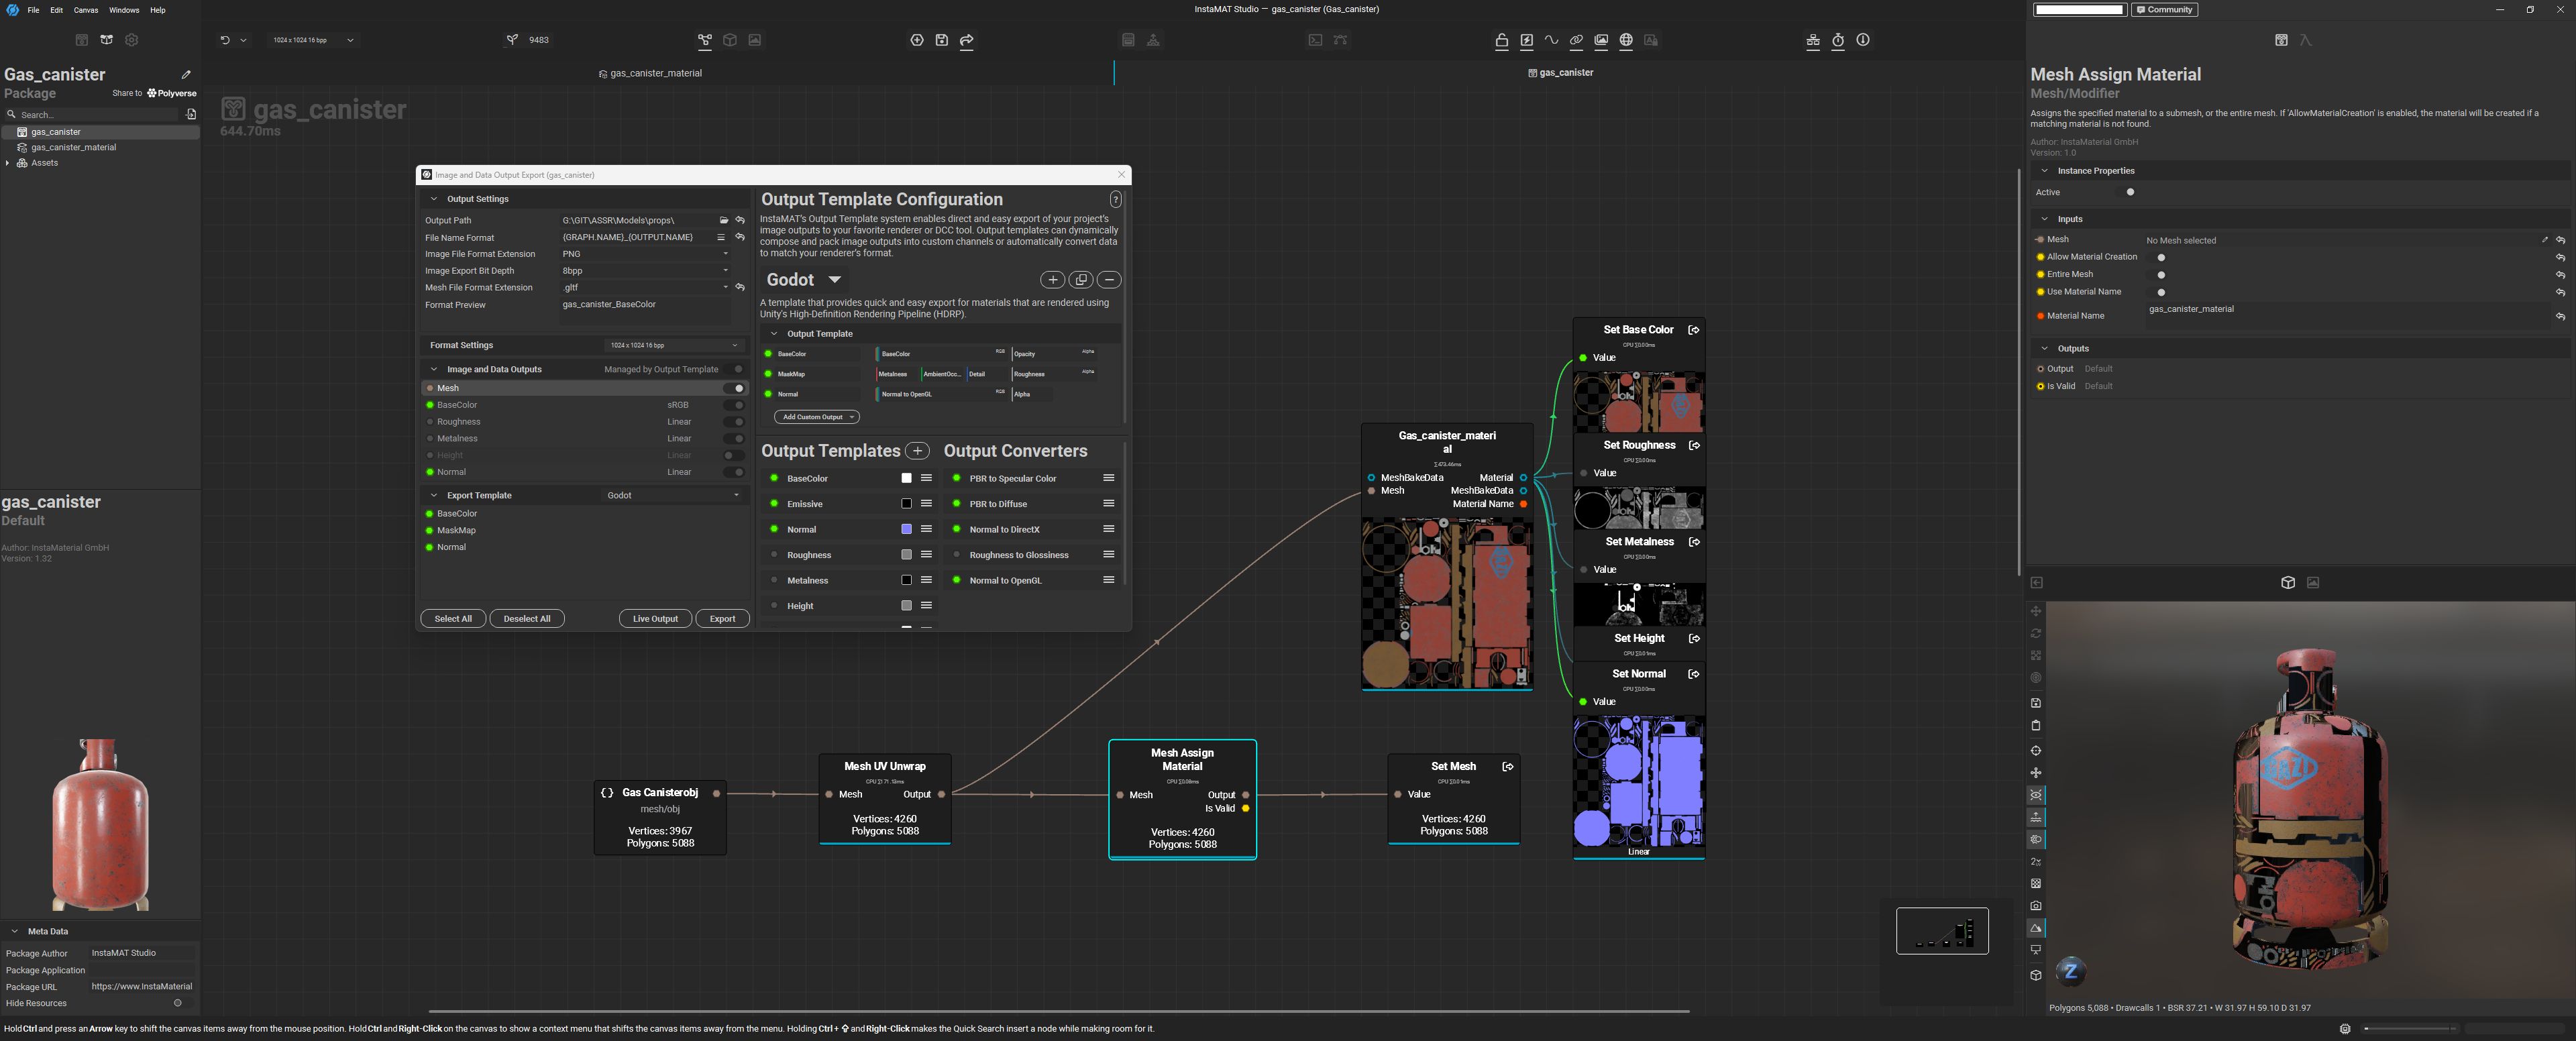
Task: Click the Normal template purple color swatch
Action: 906,529
